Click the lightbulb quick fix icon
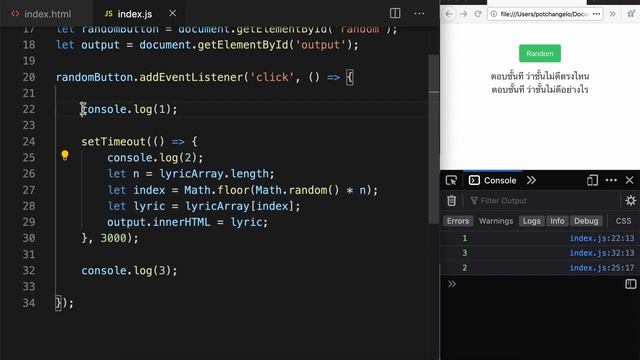The height and width of the screenshot is (360, 640). coord(65,155)
